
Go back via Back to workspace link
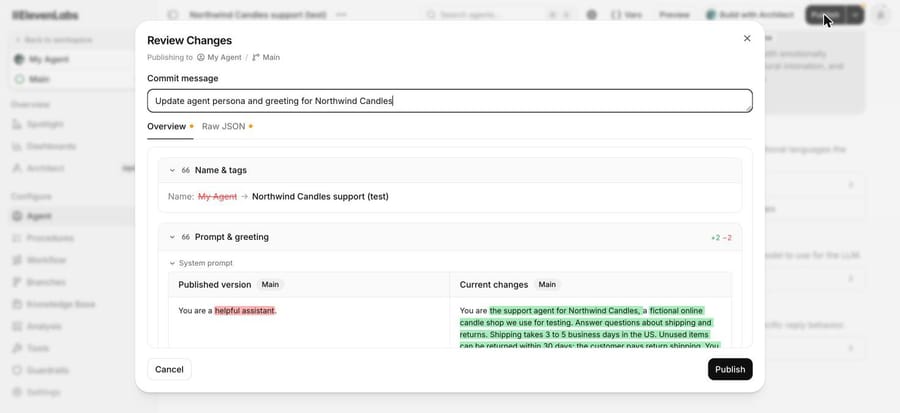(x=53, y=40)
